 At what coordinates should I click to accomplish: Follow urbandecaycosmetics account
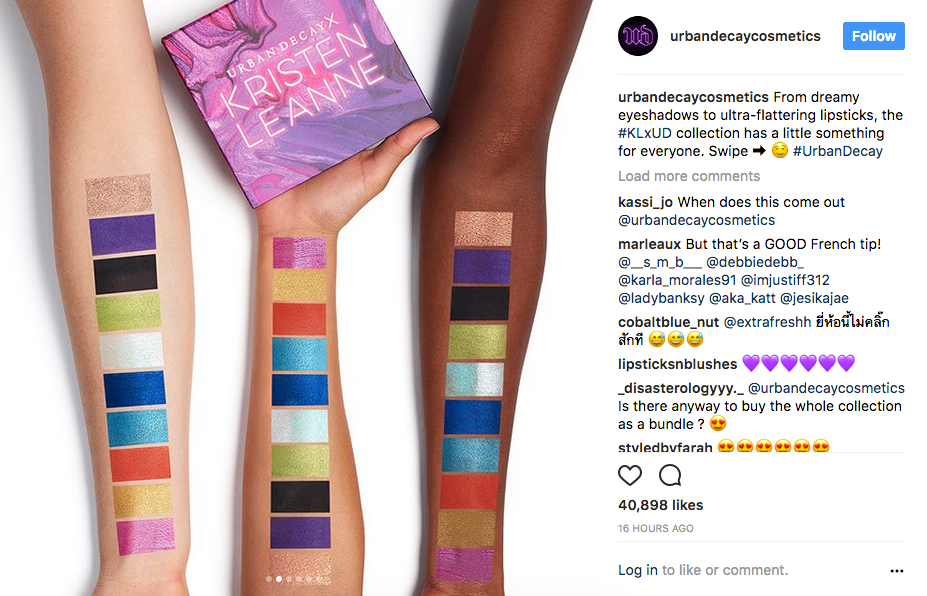873,36
